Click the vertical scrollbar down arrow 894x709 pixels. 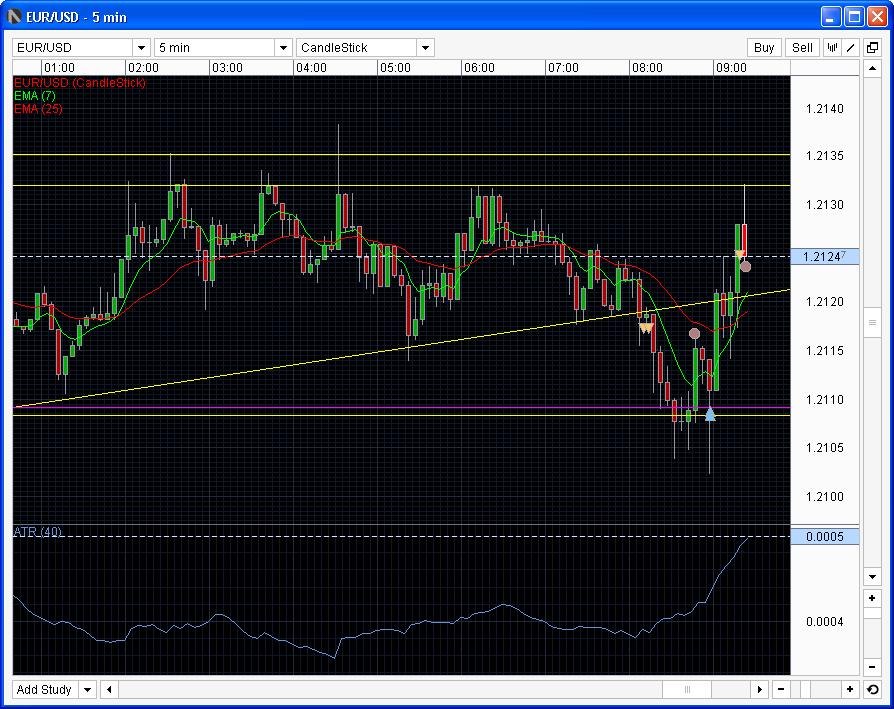(872, 577)
